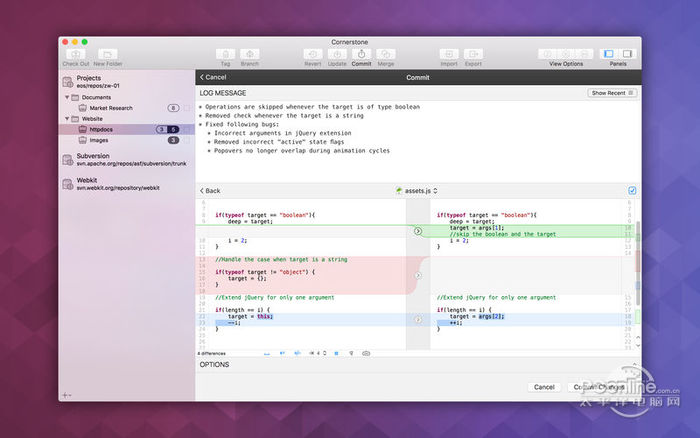Image resolution: width=700 pixels, height=438 pixels.
Task: Select the Projects repository icon
Action: [x=68, y=82]
